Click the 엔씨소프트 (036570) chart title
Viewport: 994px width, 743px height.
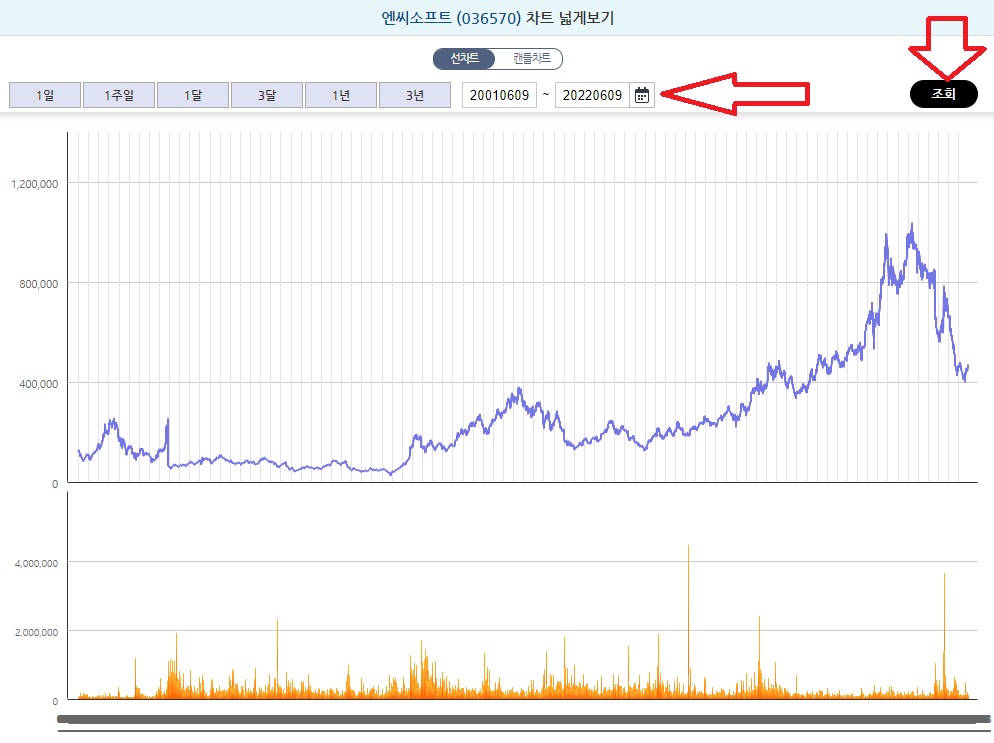pyautogui.click(x=496, y=17)
